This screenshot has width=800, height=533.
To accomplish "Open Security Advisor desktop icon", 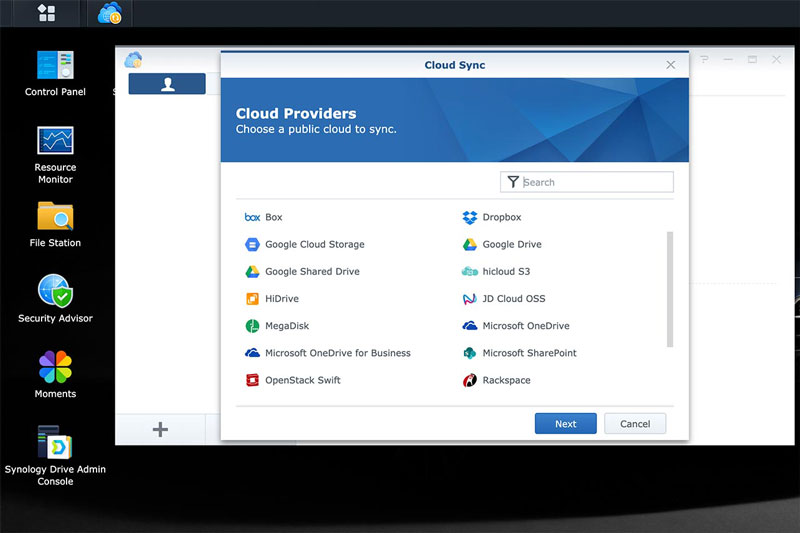I will pyautogui.click(x=55, y=291).
